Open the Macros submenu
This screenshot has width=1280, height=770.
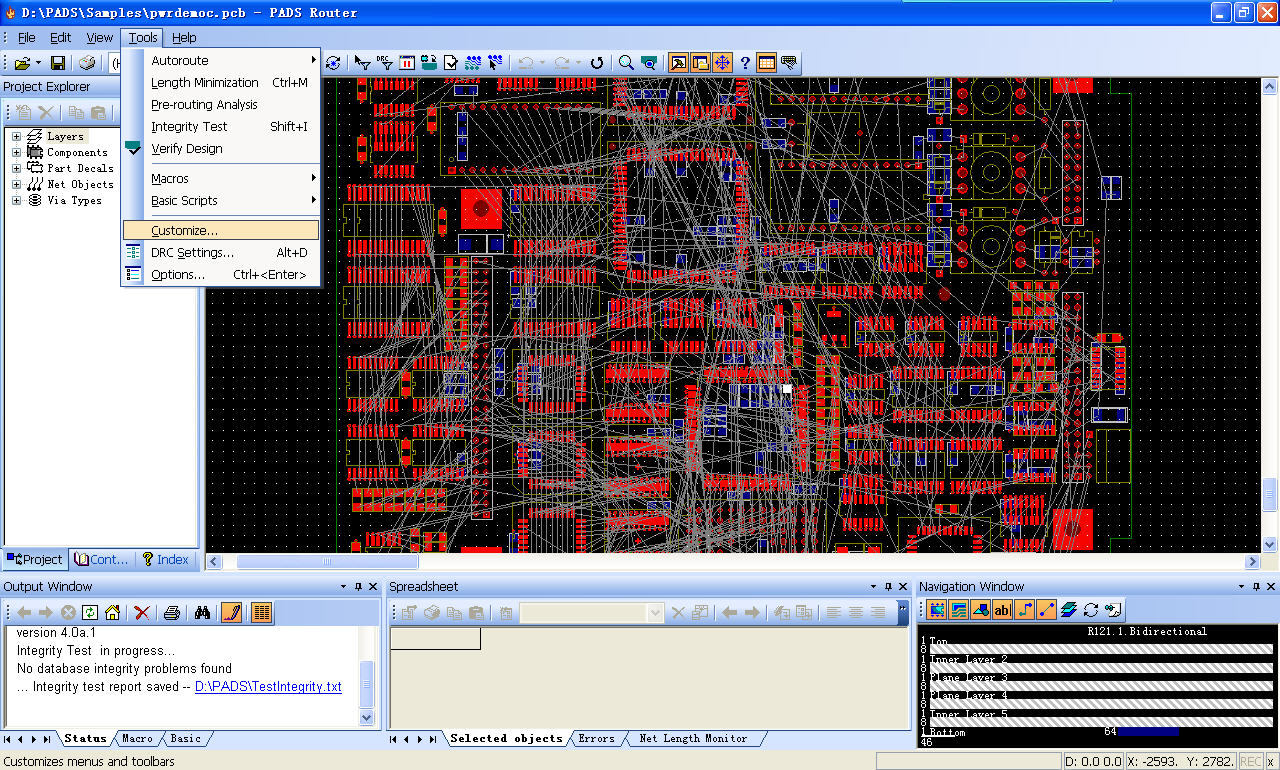[x=221, y=179]
